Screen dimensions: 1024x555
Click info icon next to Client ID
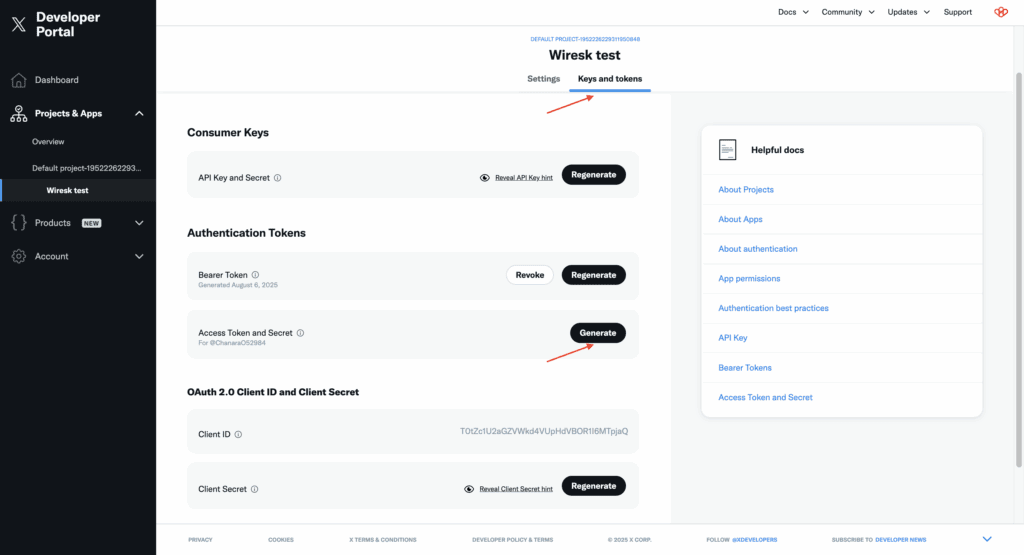(x=238, y=434)
